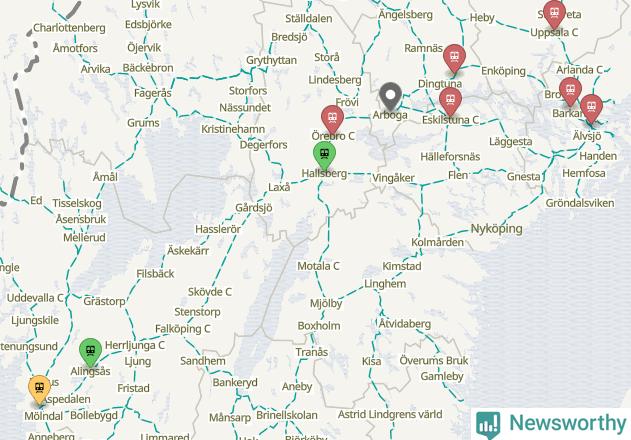Click the gray location pin at Arboga
The height and width of the screenshot is (440, 631).
pos(390,97)
